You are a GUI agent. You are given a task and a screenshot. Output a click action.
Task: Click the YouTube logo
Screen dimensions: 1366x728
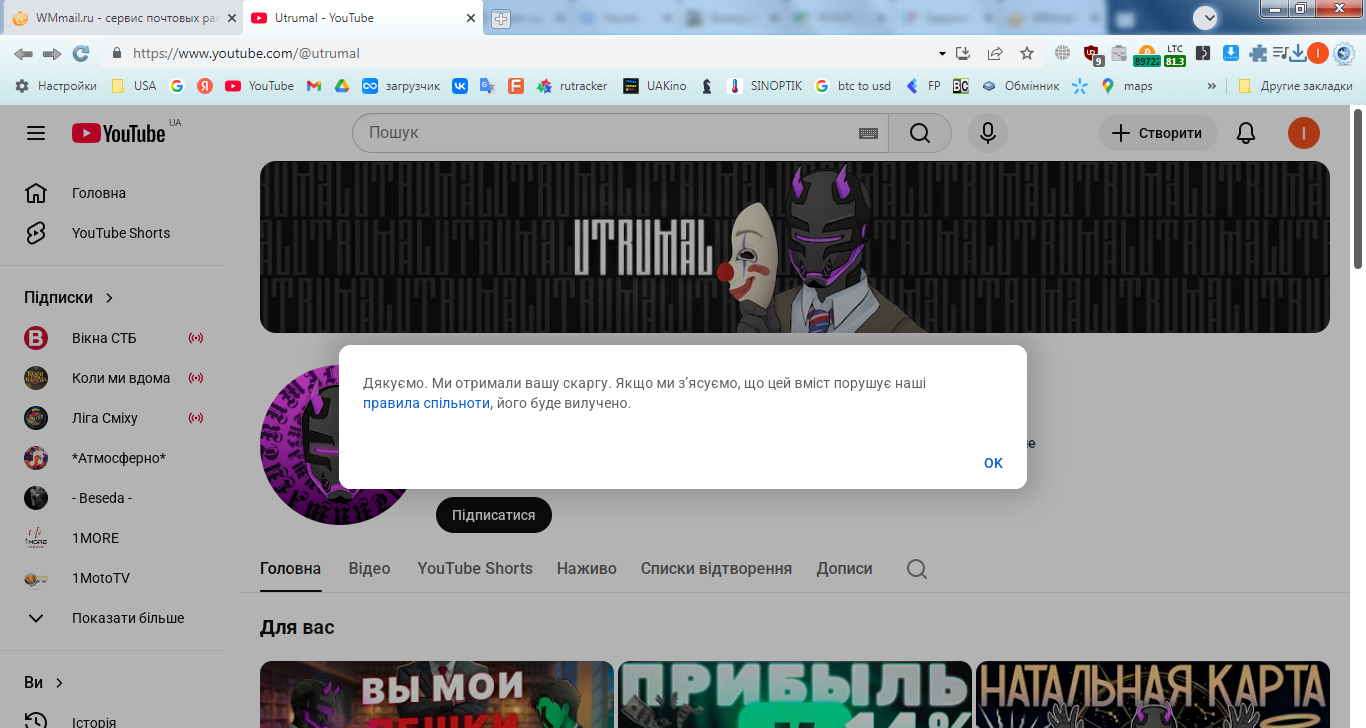point(118,133)
